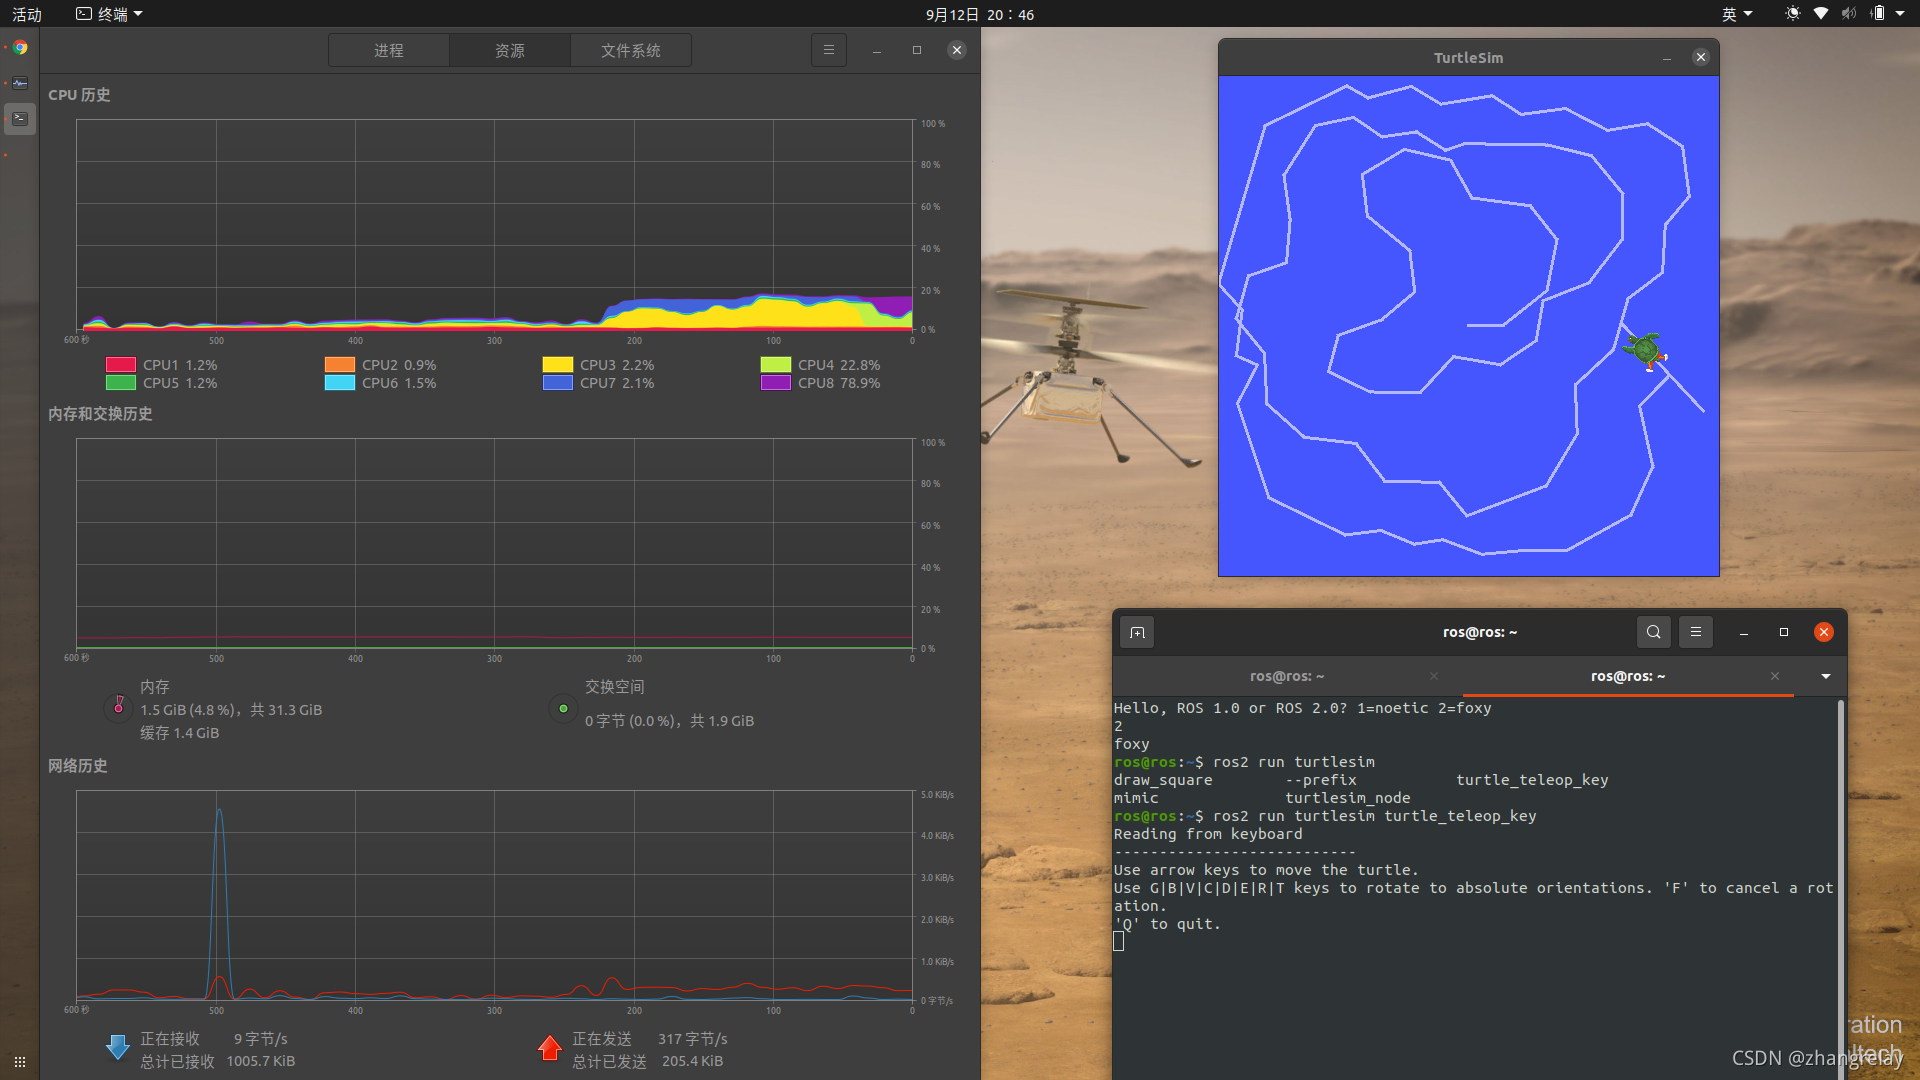Select the first ros@ros terminal tab
The width and height of the screenshot is (1920, 1080).
[x=1286, y=676]
